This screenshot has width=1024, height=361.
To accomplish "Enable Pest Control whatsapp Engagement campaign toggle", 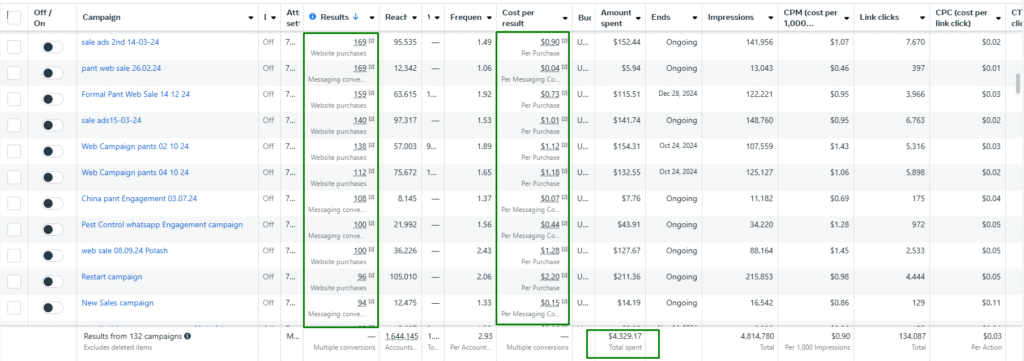I will pos(52,229).
